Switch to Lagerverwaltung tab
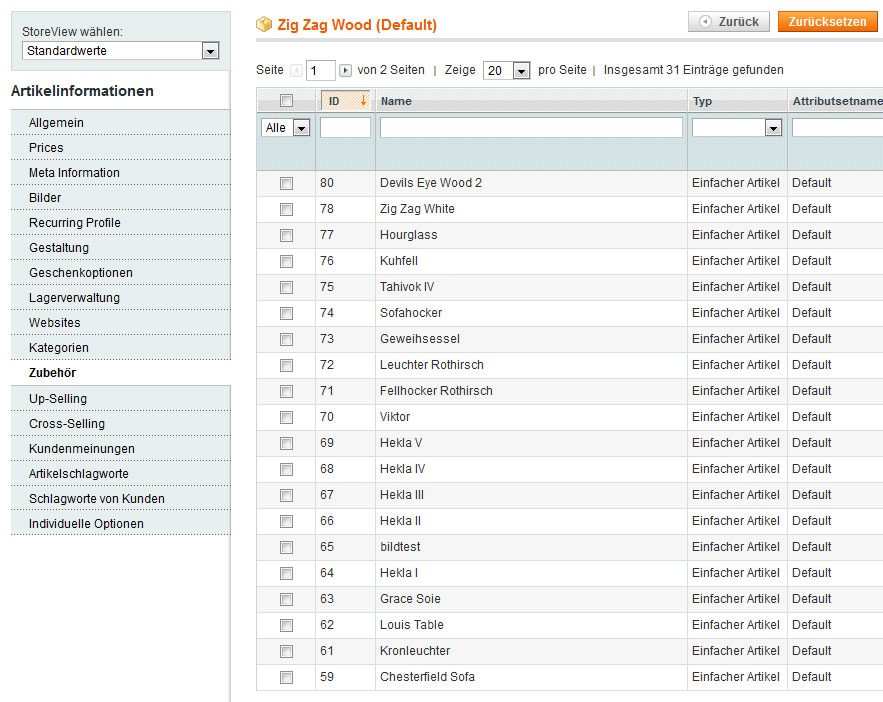 121,298
